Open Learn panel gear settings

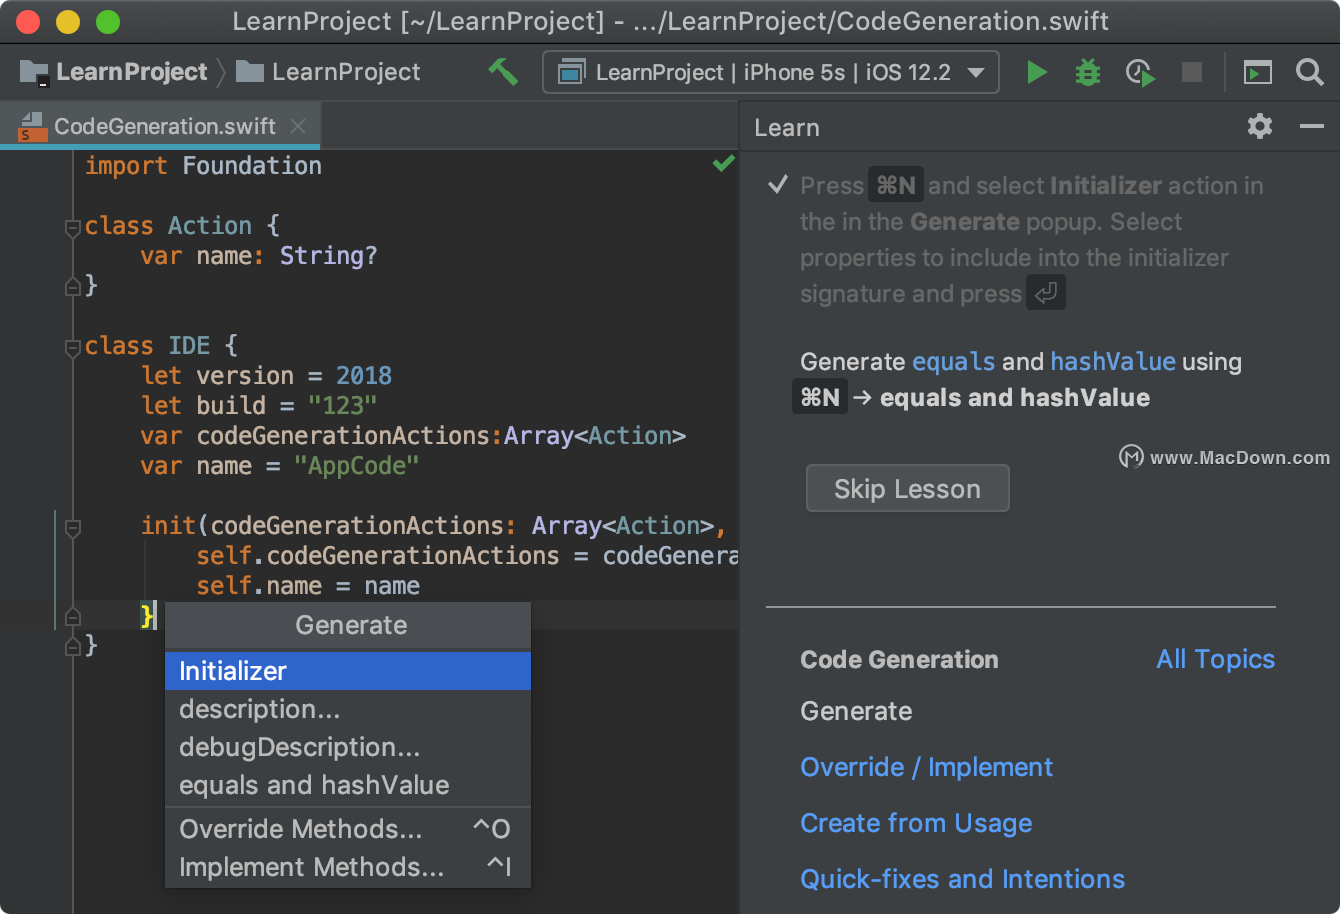pyautogui.click(x=1260, y=126)
